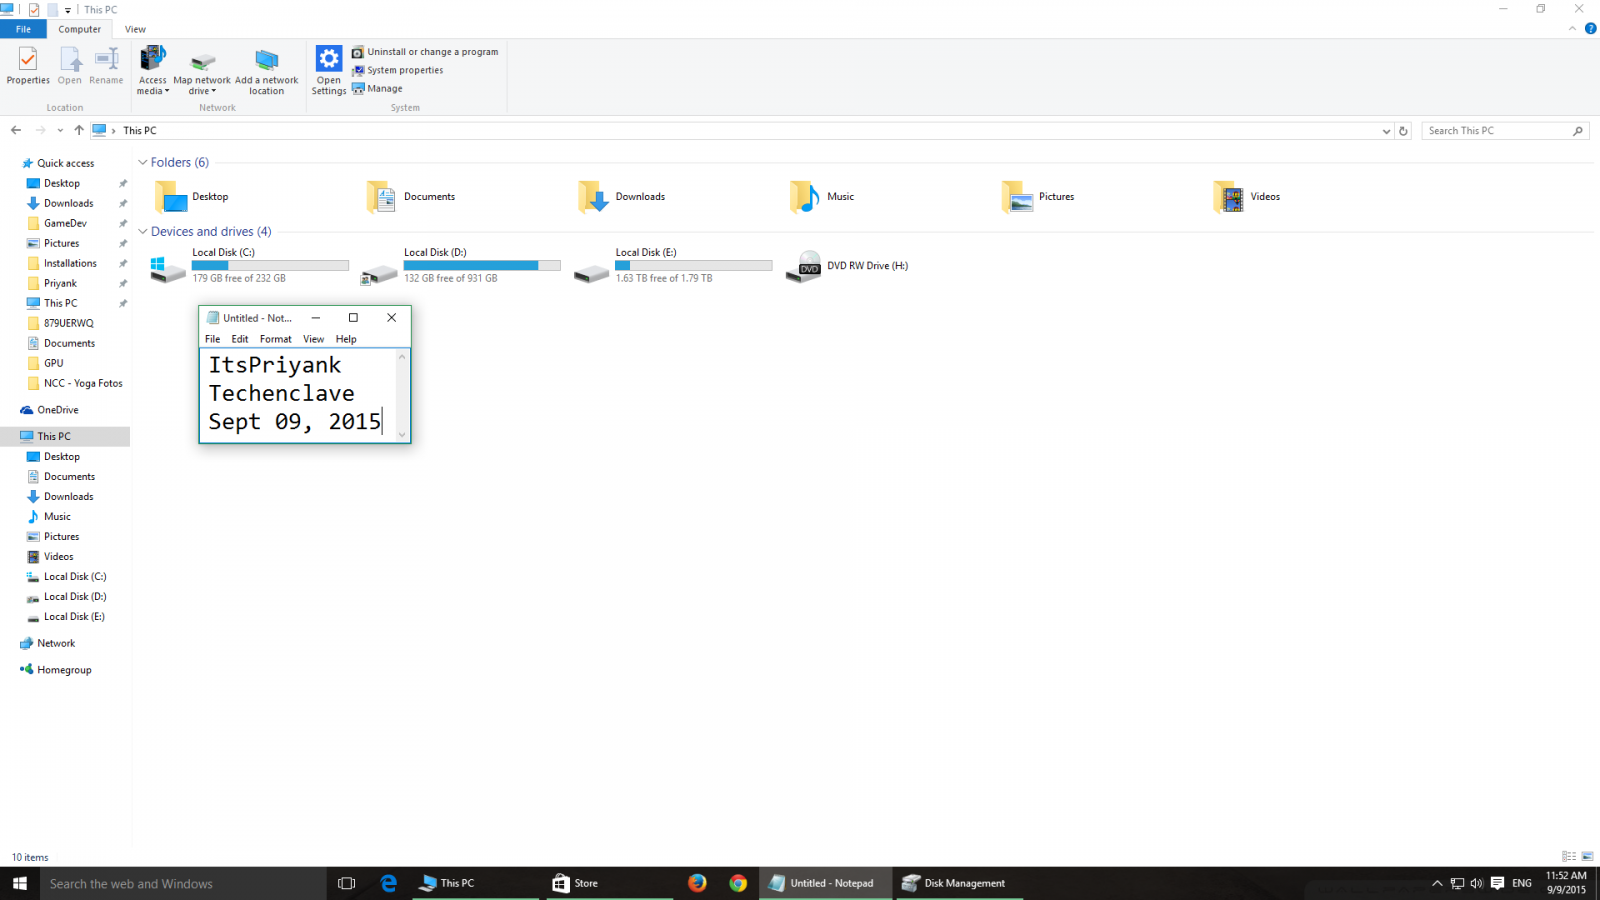Click in the Search This PC box
The width and height of the screenshot is (1600, 900).
coord(1504,131)
